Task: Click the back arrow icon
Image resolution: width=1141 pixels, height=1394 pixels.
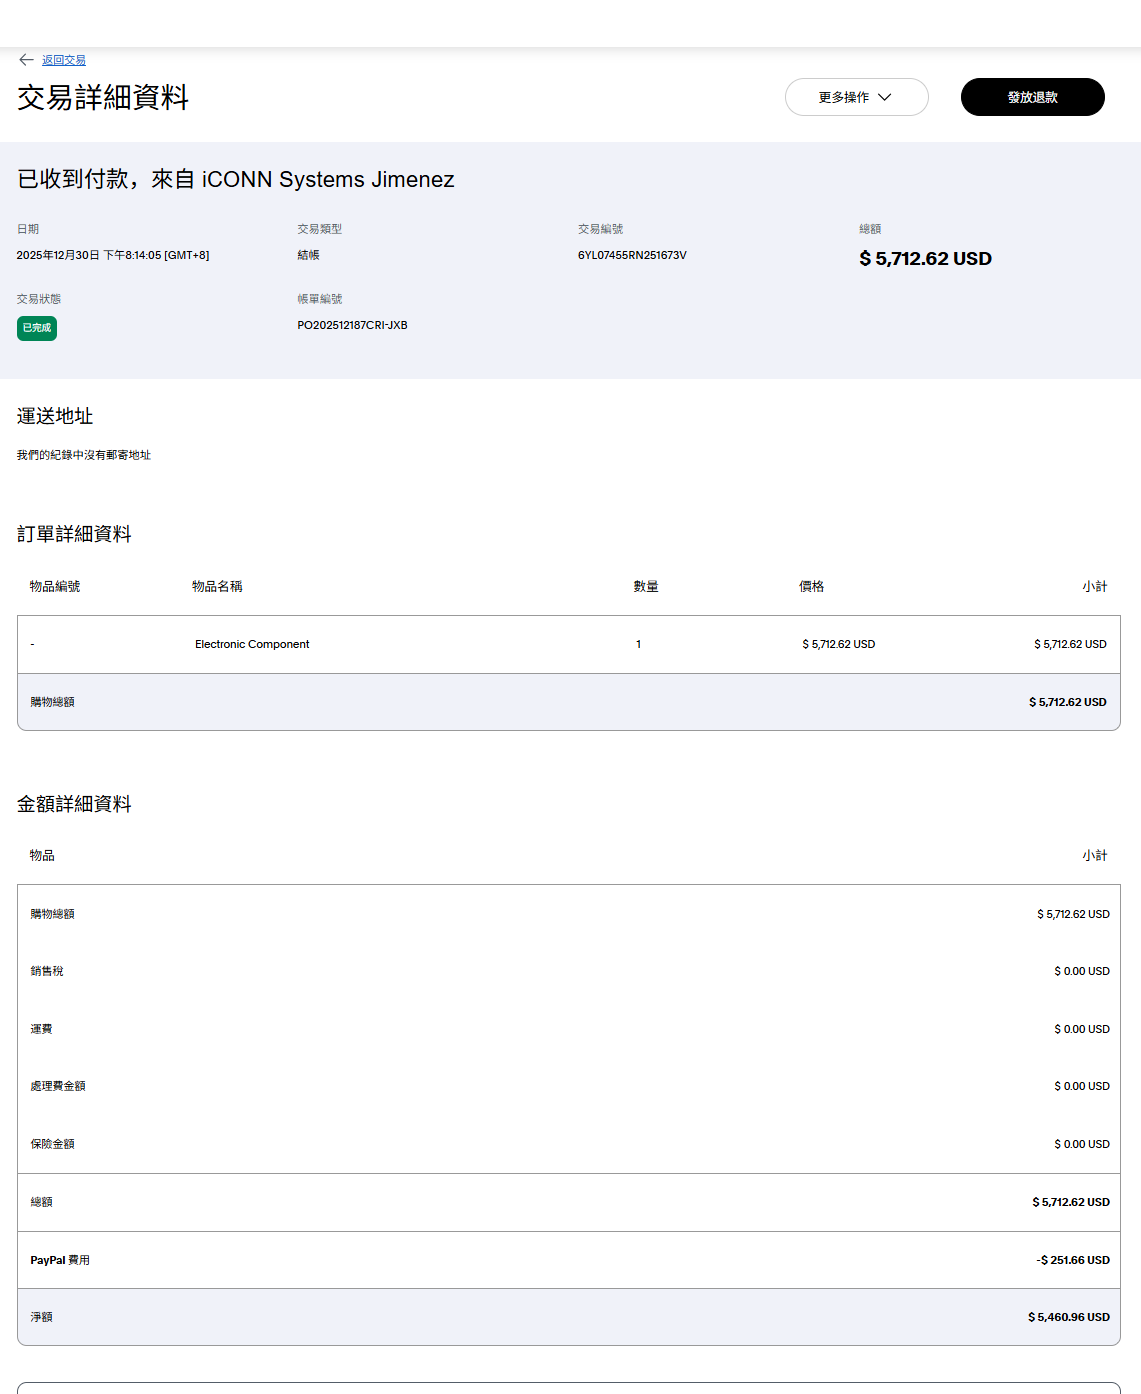Action: click(x=26, y=60)
